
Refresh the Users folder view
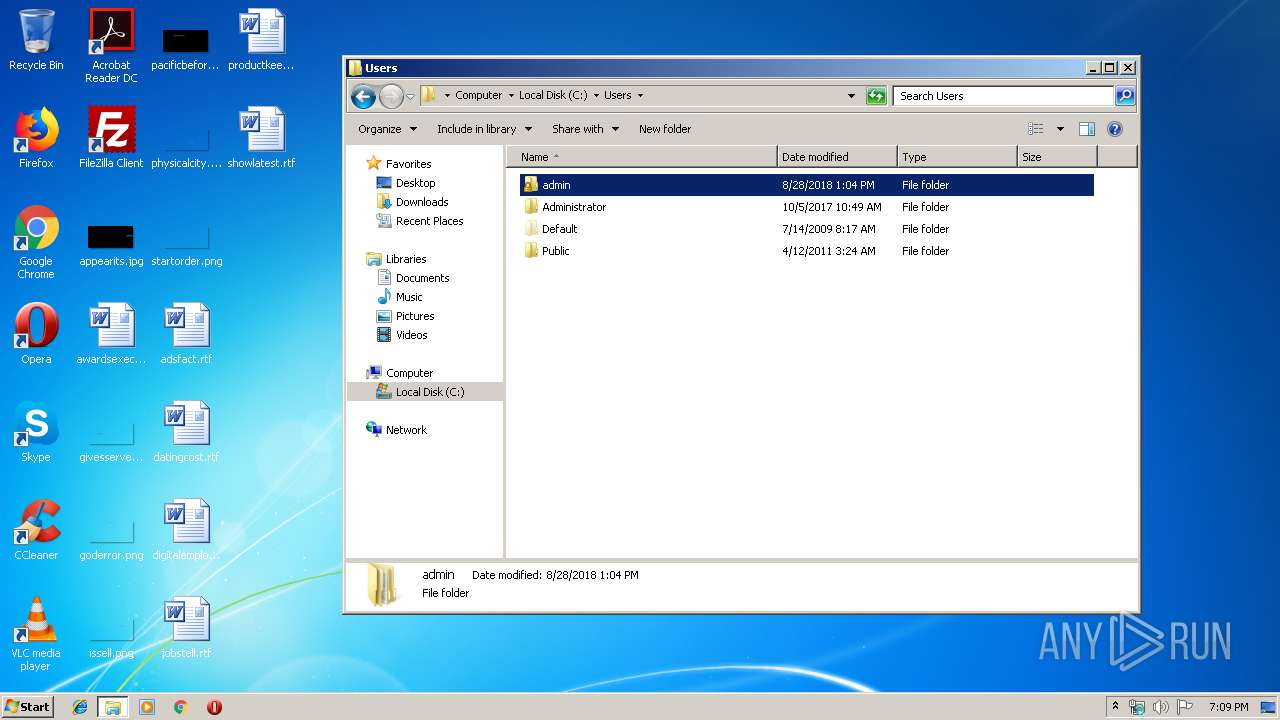coord(876,96)
